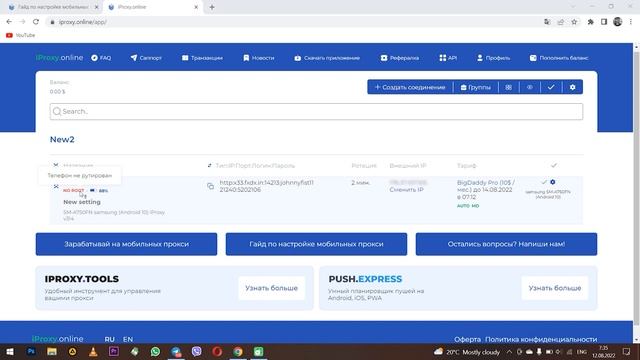The height and width of the screenshot is (360, 640).
Task: Click the New2 group heading
Action: pyautogui.click(x=62, y=140)
